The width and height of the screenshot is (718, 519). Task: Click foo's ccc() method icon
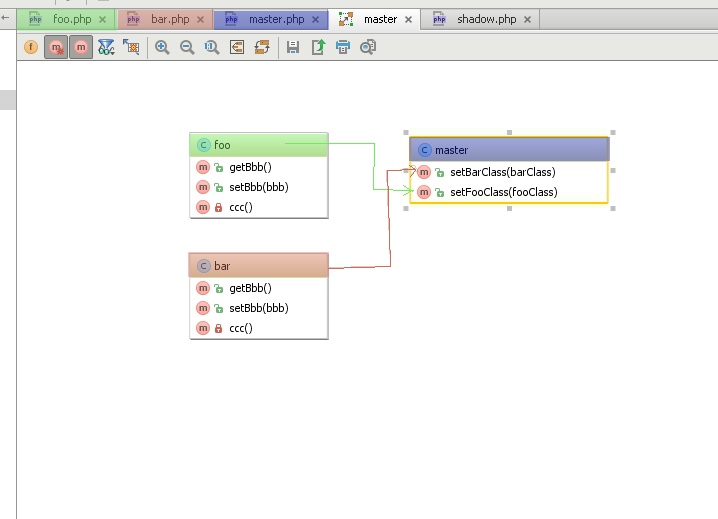203,207
